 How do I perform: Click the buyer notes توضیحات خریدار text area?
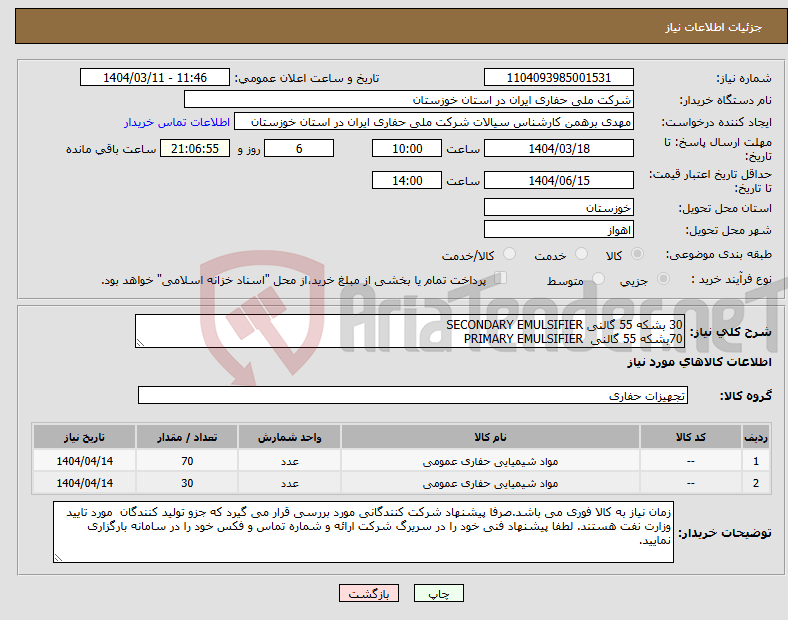[364, 532]
